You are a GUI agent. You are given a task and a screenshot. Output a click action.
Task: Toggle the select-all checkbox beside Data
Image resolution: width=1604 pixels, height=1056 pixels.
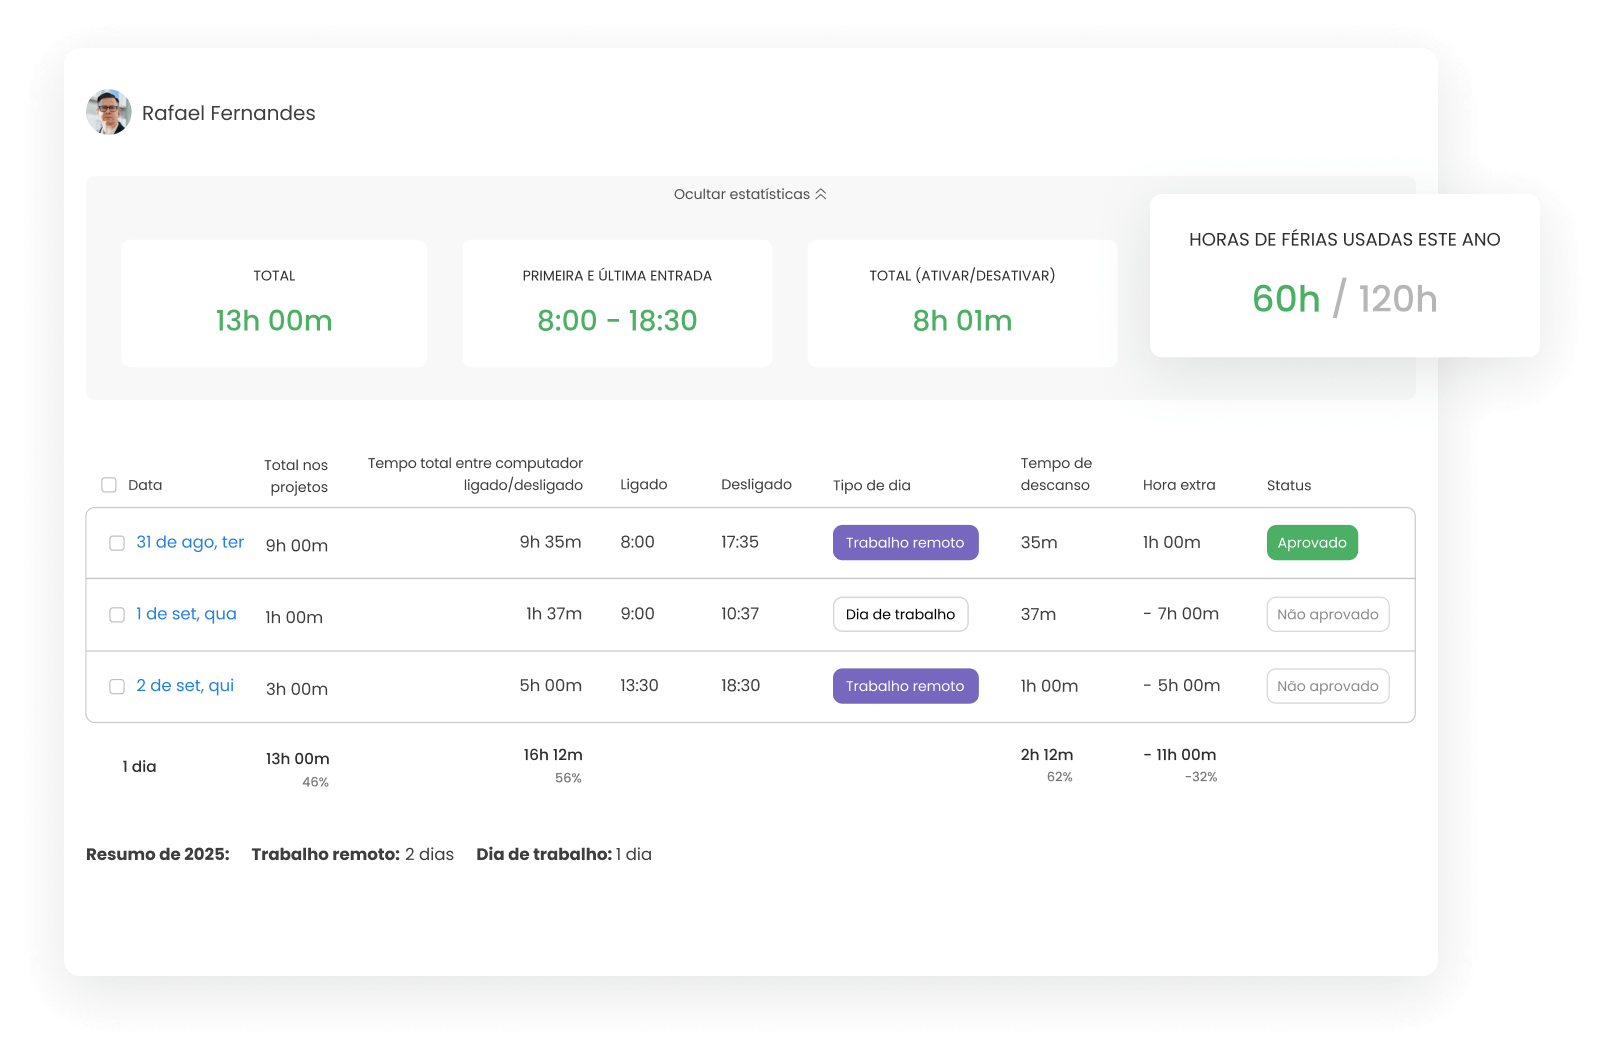(109, 485)
